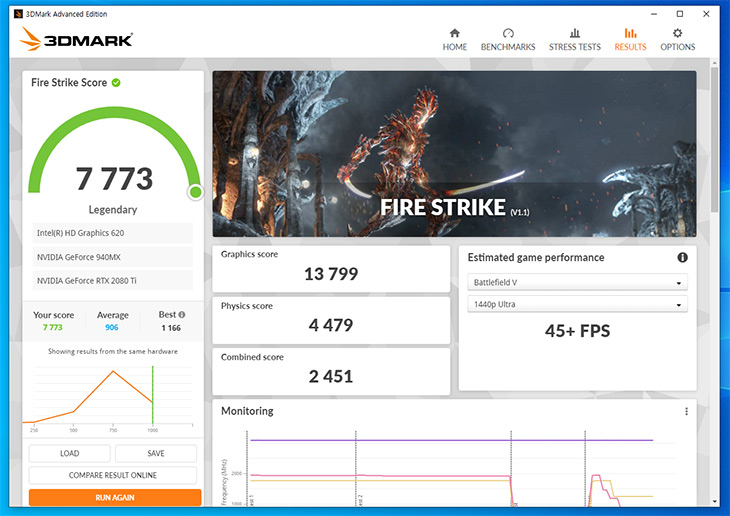Click the Combined score value 2 451
The width and height of the screenshot is (730, 516).
point(331,376)
